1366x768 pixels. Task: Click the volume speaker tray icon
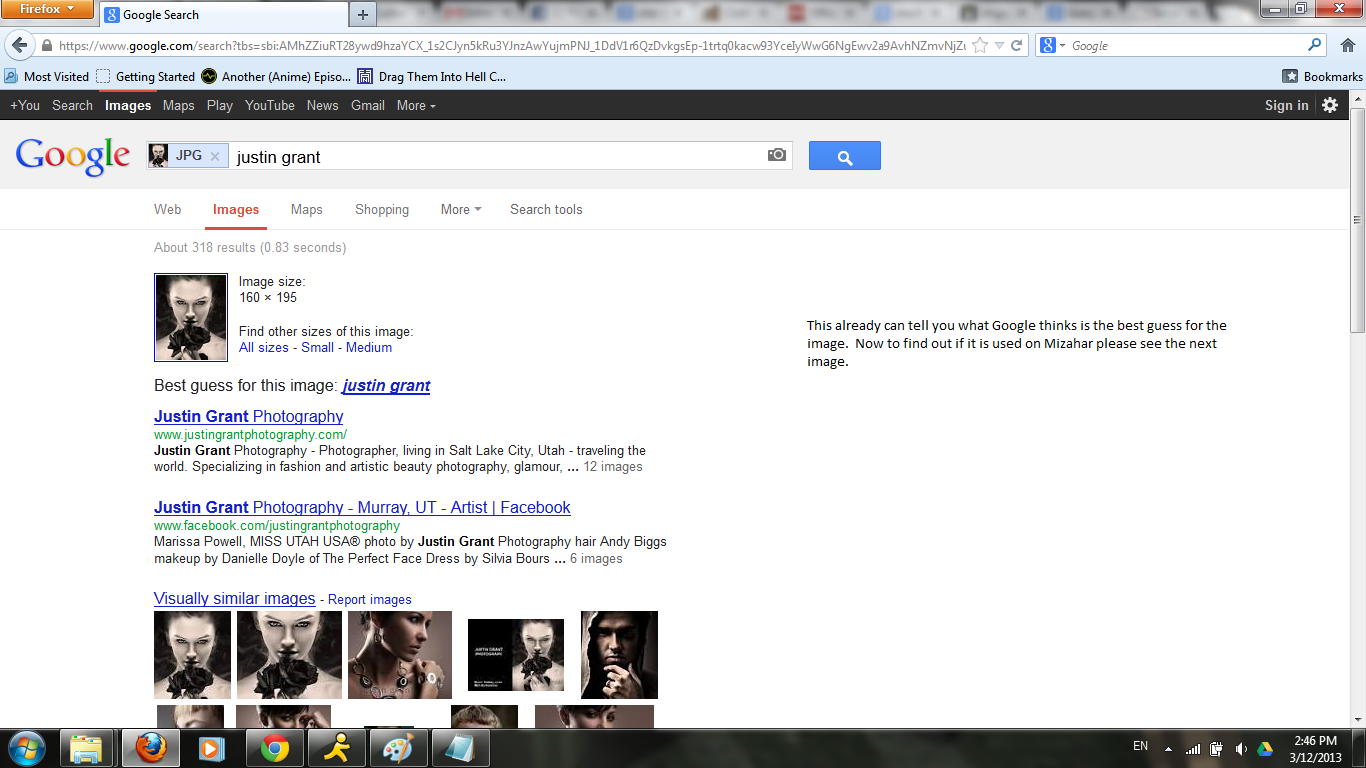(x=1241, y=748)
